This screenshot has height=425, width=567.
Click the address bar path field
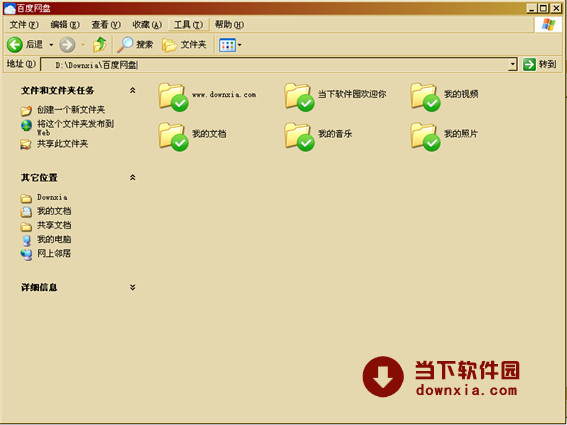point(274,65)
